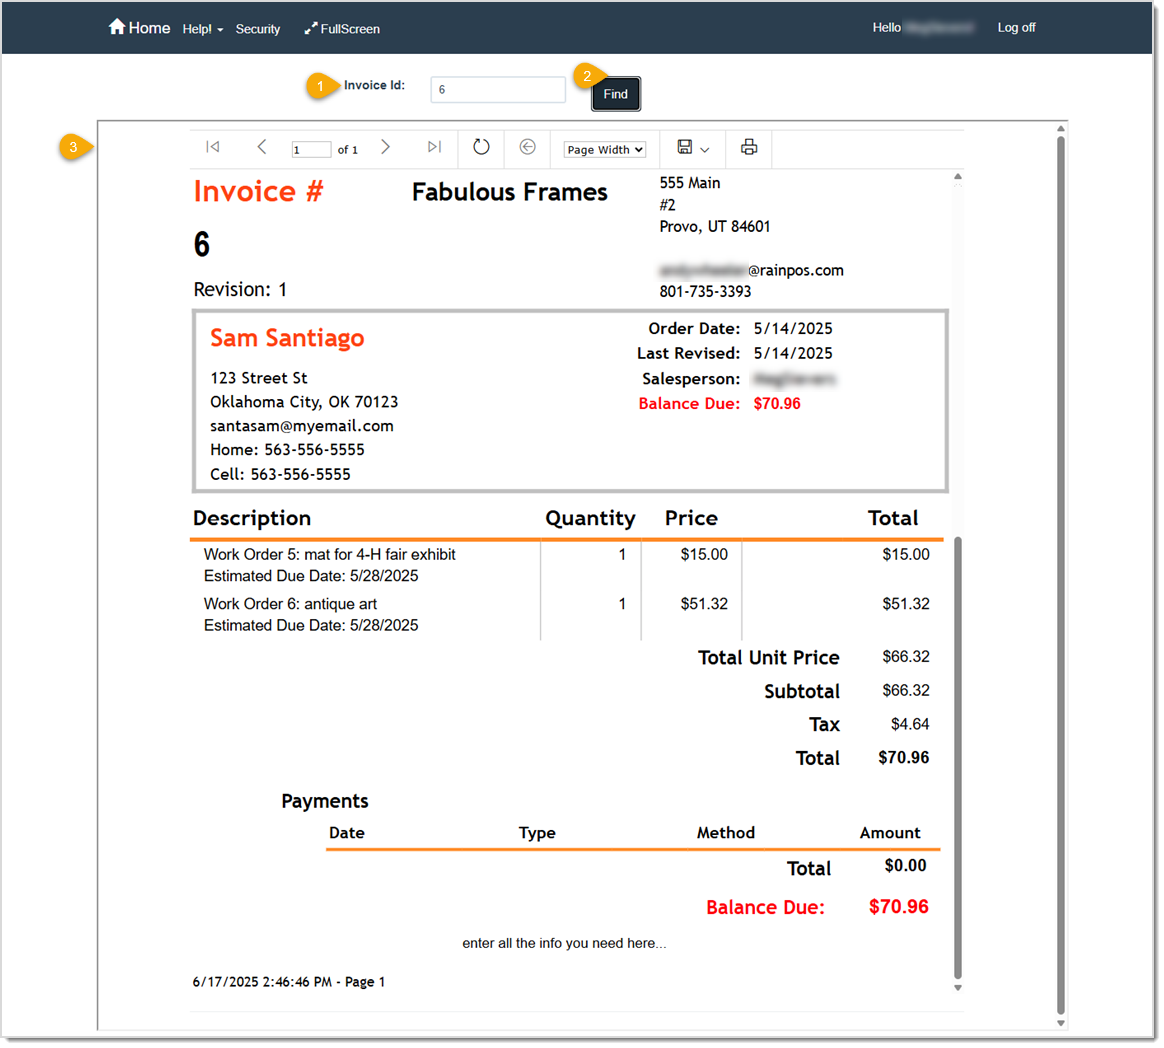Open the Page Width zoom selector
Image resolution: width=1164 pixels, height=1048 pixels.
[x=603, y=149]
